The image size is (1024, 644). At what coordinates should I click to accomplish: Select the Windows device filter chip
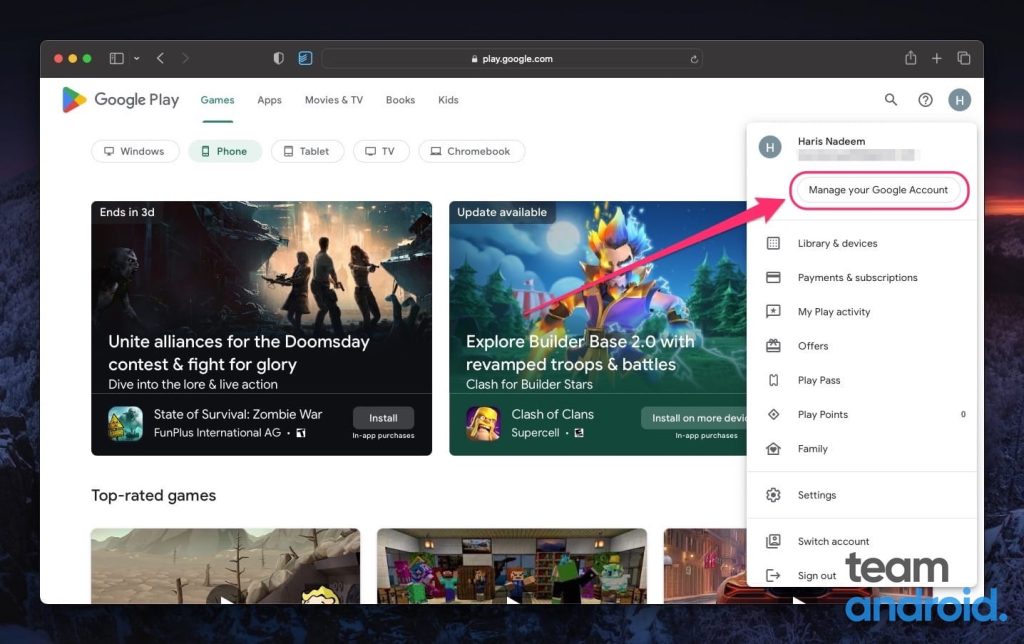click(135, 152)
